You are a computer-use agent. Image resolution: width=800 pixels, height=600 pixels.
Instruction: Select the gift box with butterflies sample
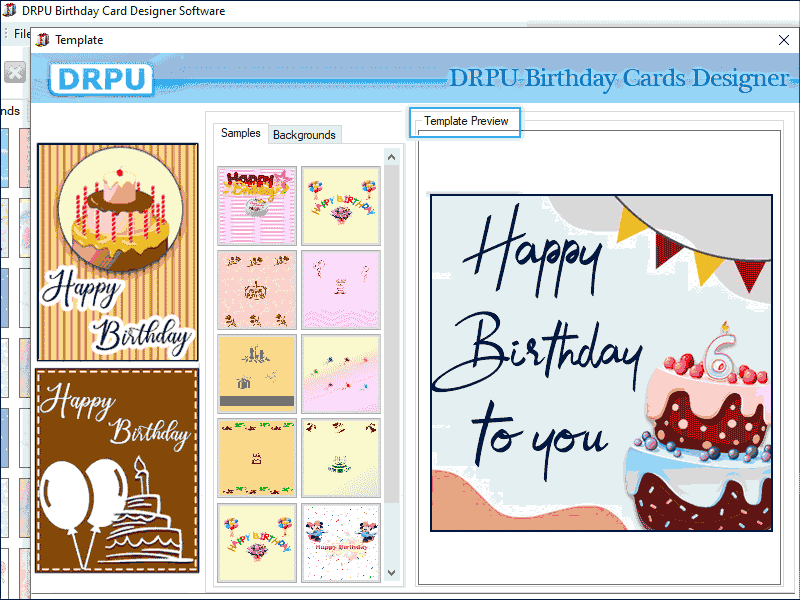[257, 373]
